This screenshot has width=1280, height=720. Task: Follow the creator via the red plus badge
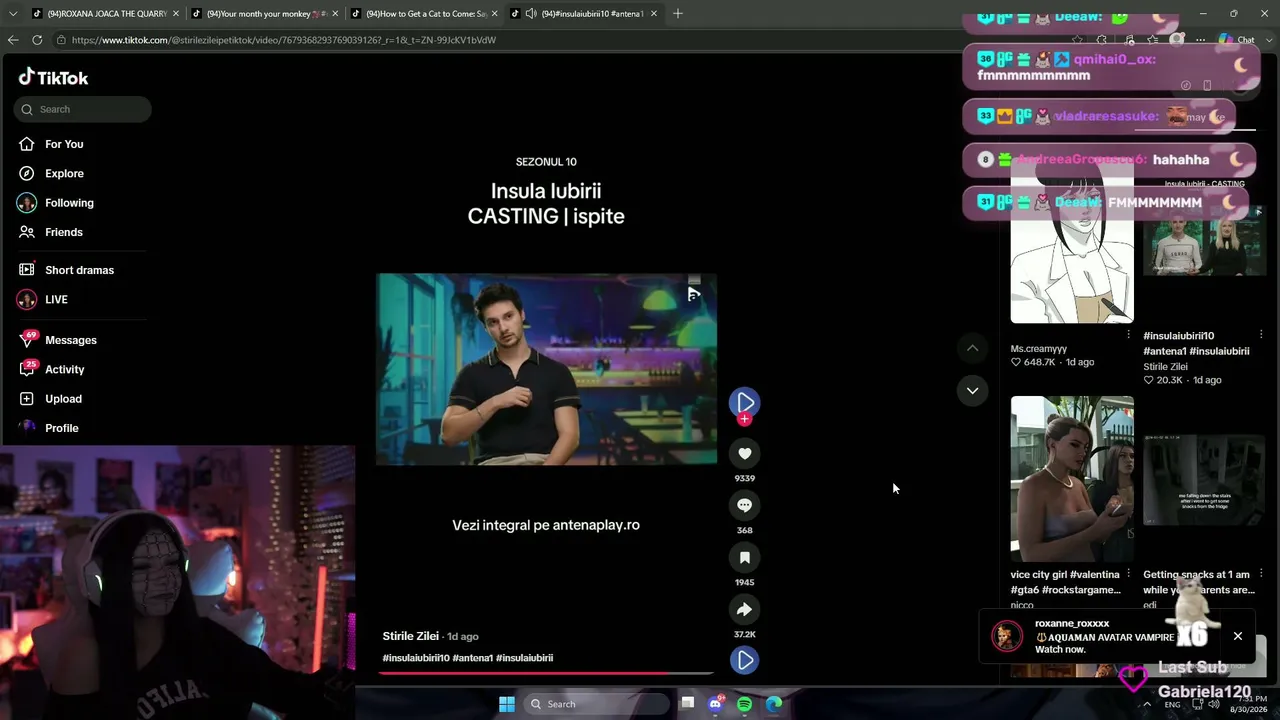744,419
